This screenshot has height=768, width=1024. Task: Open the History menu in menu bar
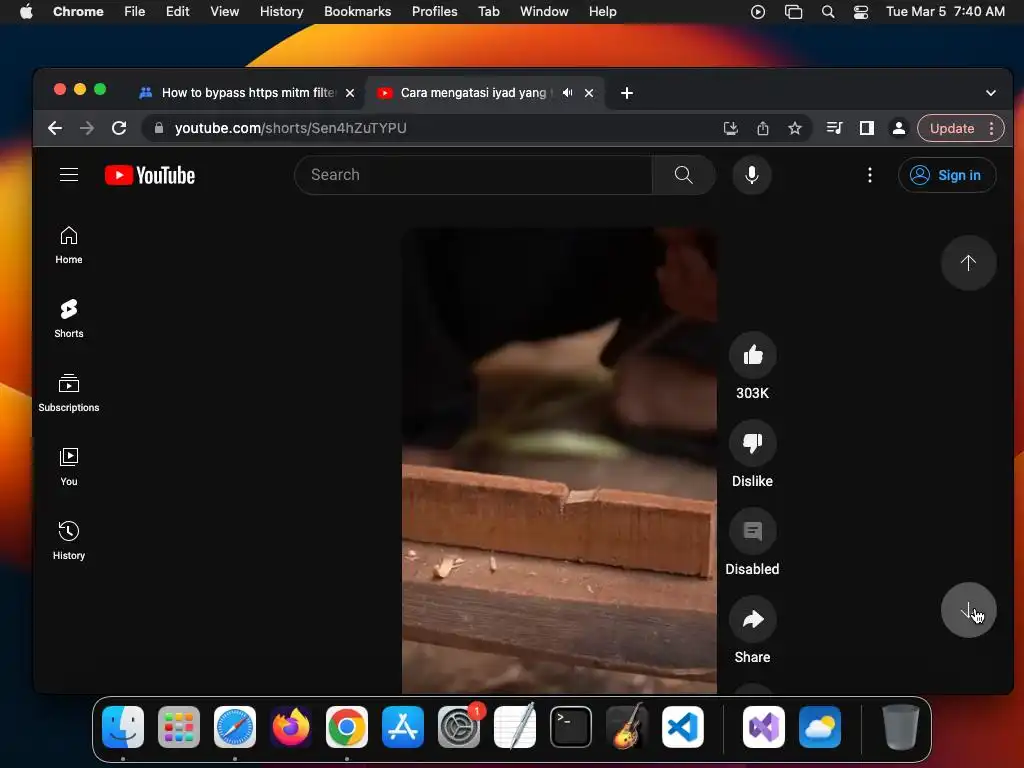[x=281, y=12]
